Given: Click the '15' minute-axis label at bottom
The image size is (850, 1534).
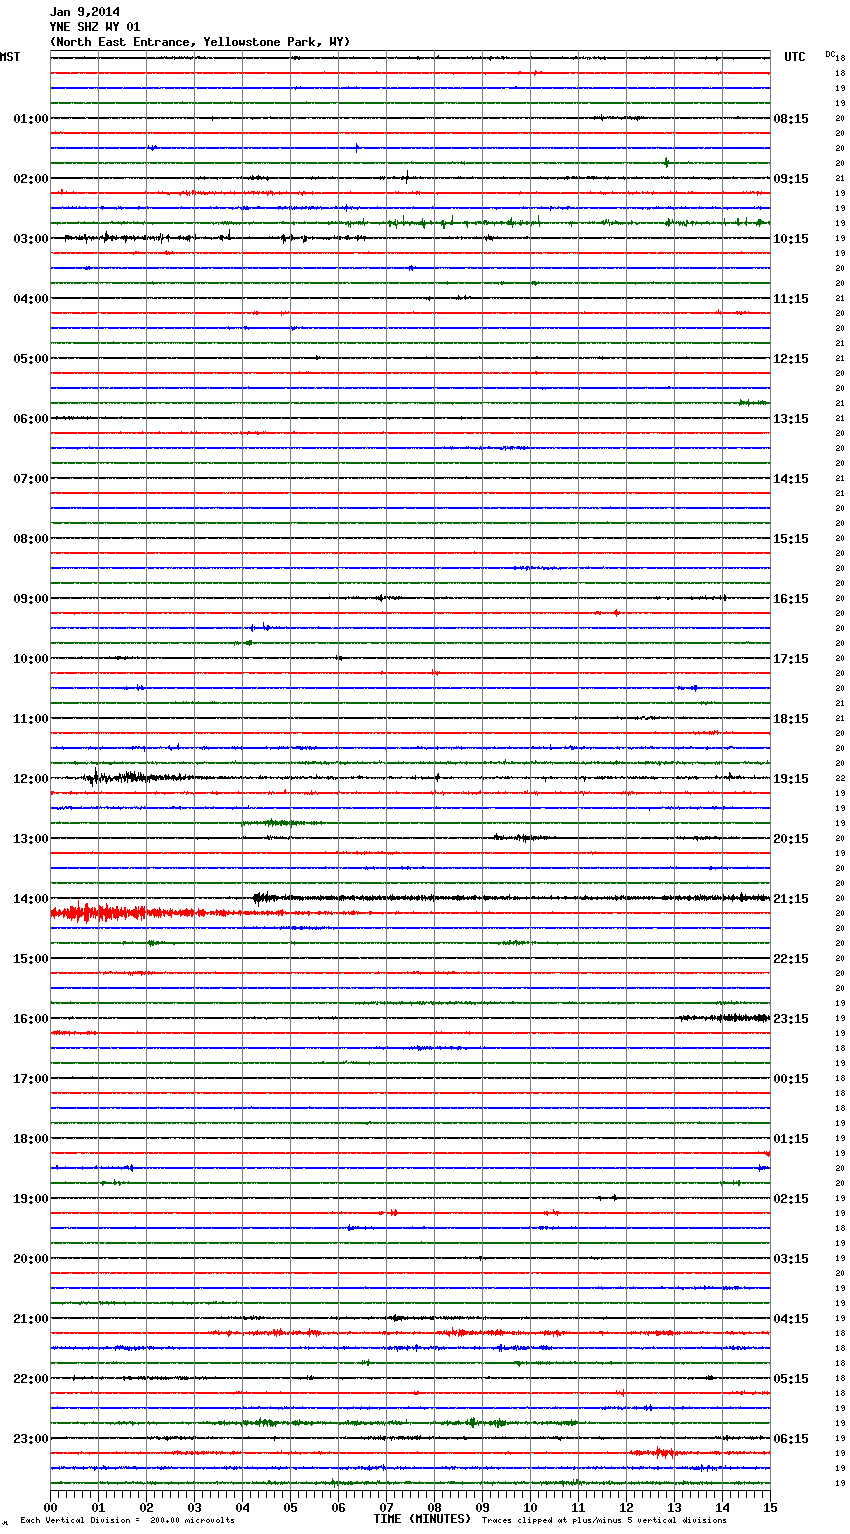Looking at the screenshot, I should [770, 1507].
